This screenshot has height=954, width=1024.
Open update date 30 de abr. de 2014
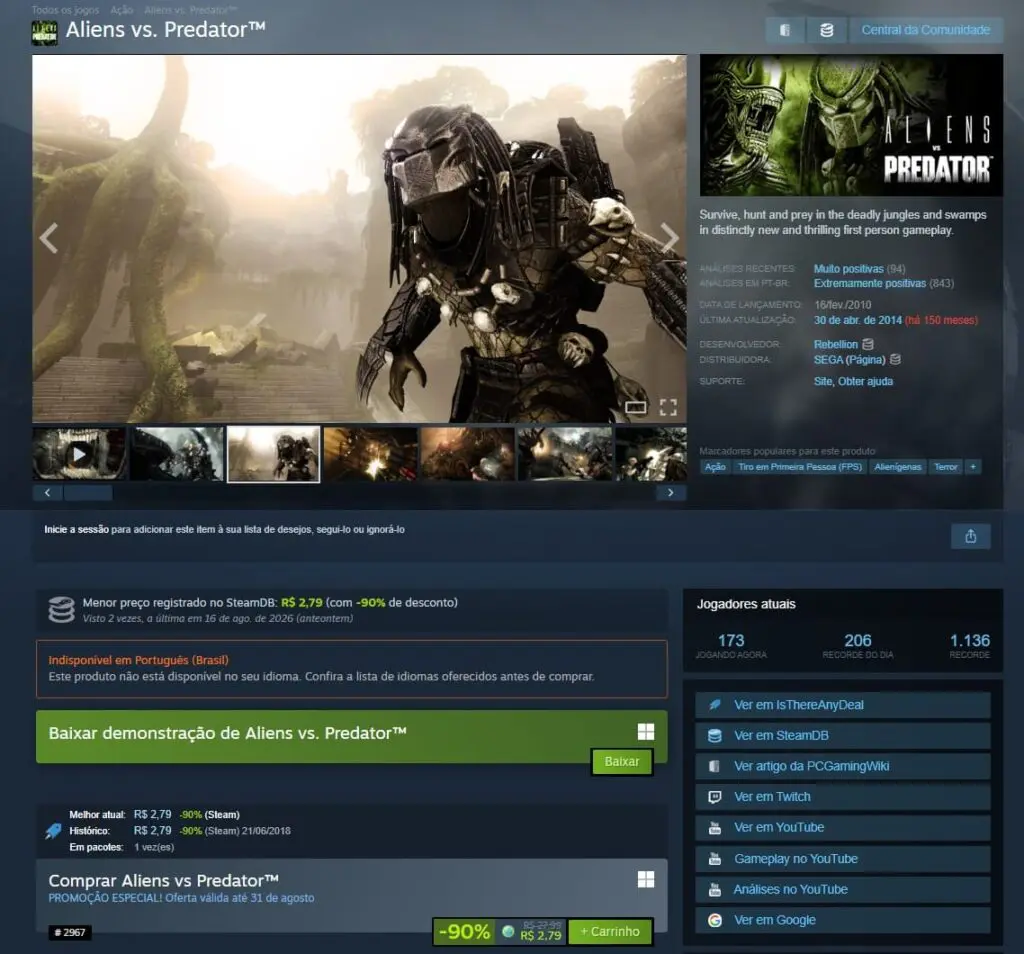coord(857,320)
